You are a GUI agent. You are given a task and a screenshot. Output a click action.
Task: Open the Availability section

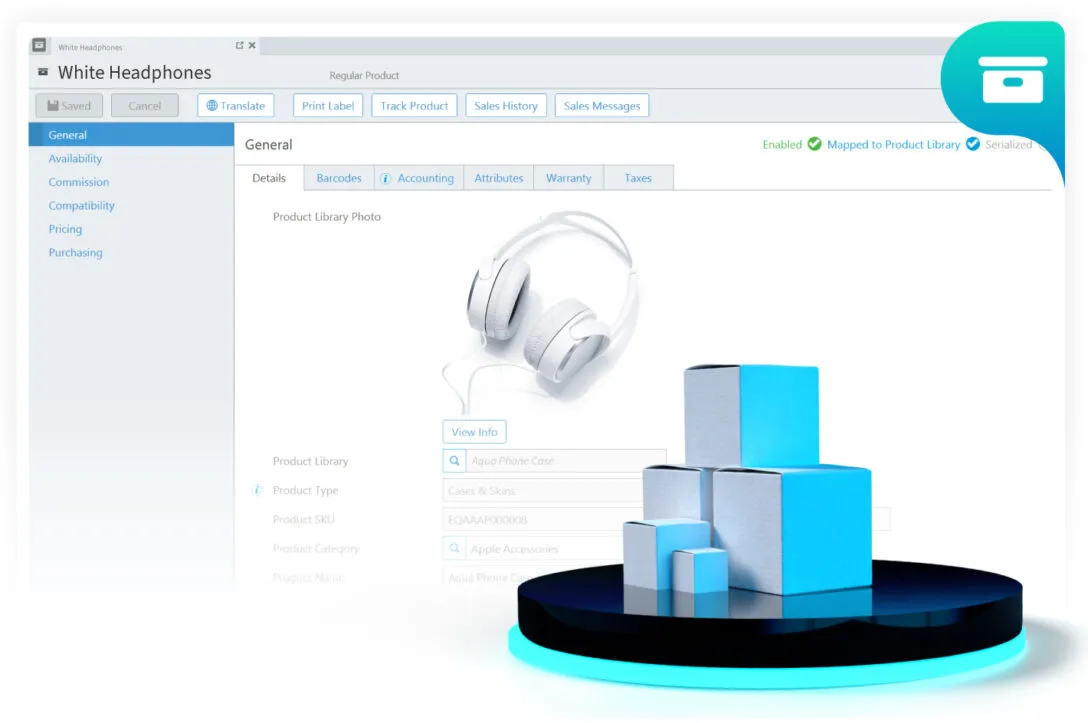(75, 158)
